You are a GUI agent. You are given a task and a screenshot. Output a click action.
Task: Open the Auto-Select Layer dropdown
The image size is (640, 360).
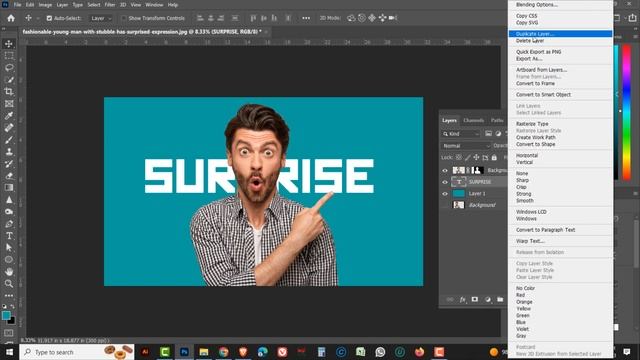(101, 18)
